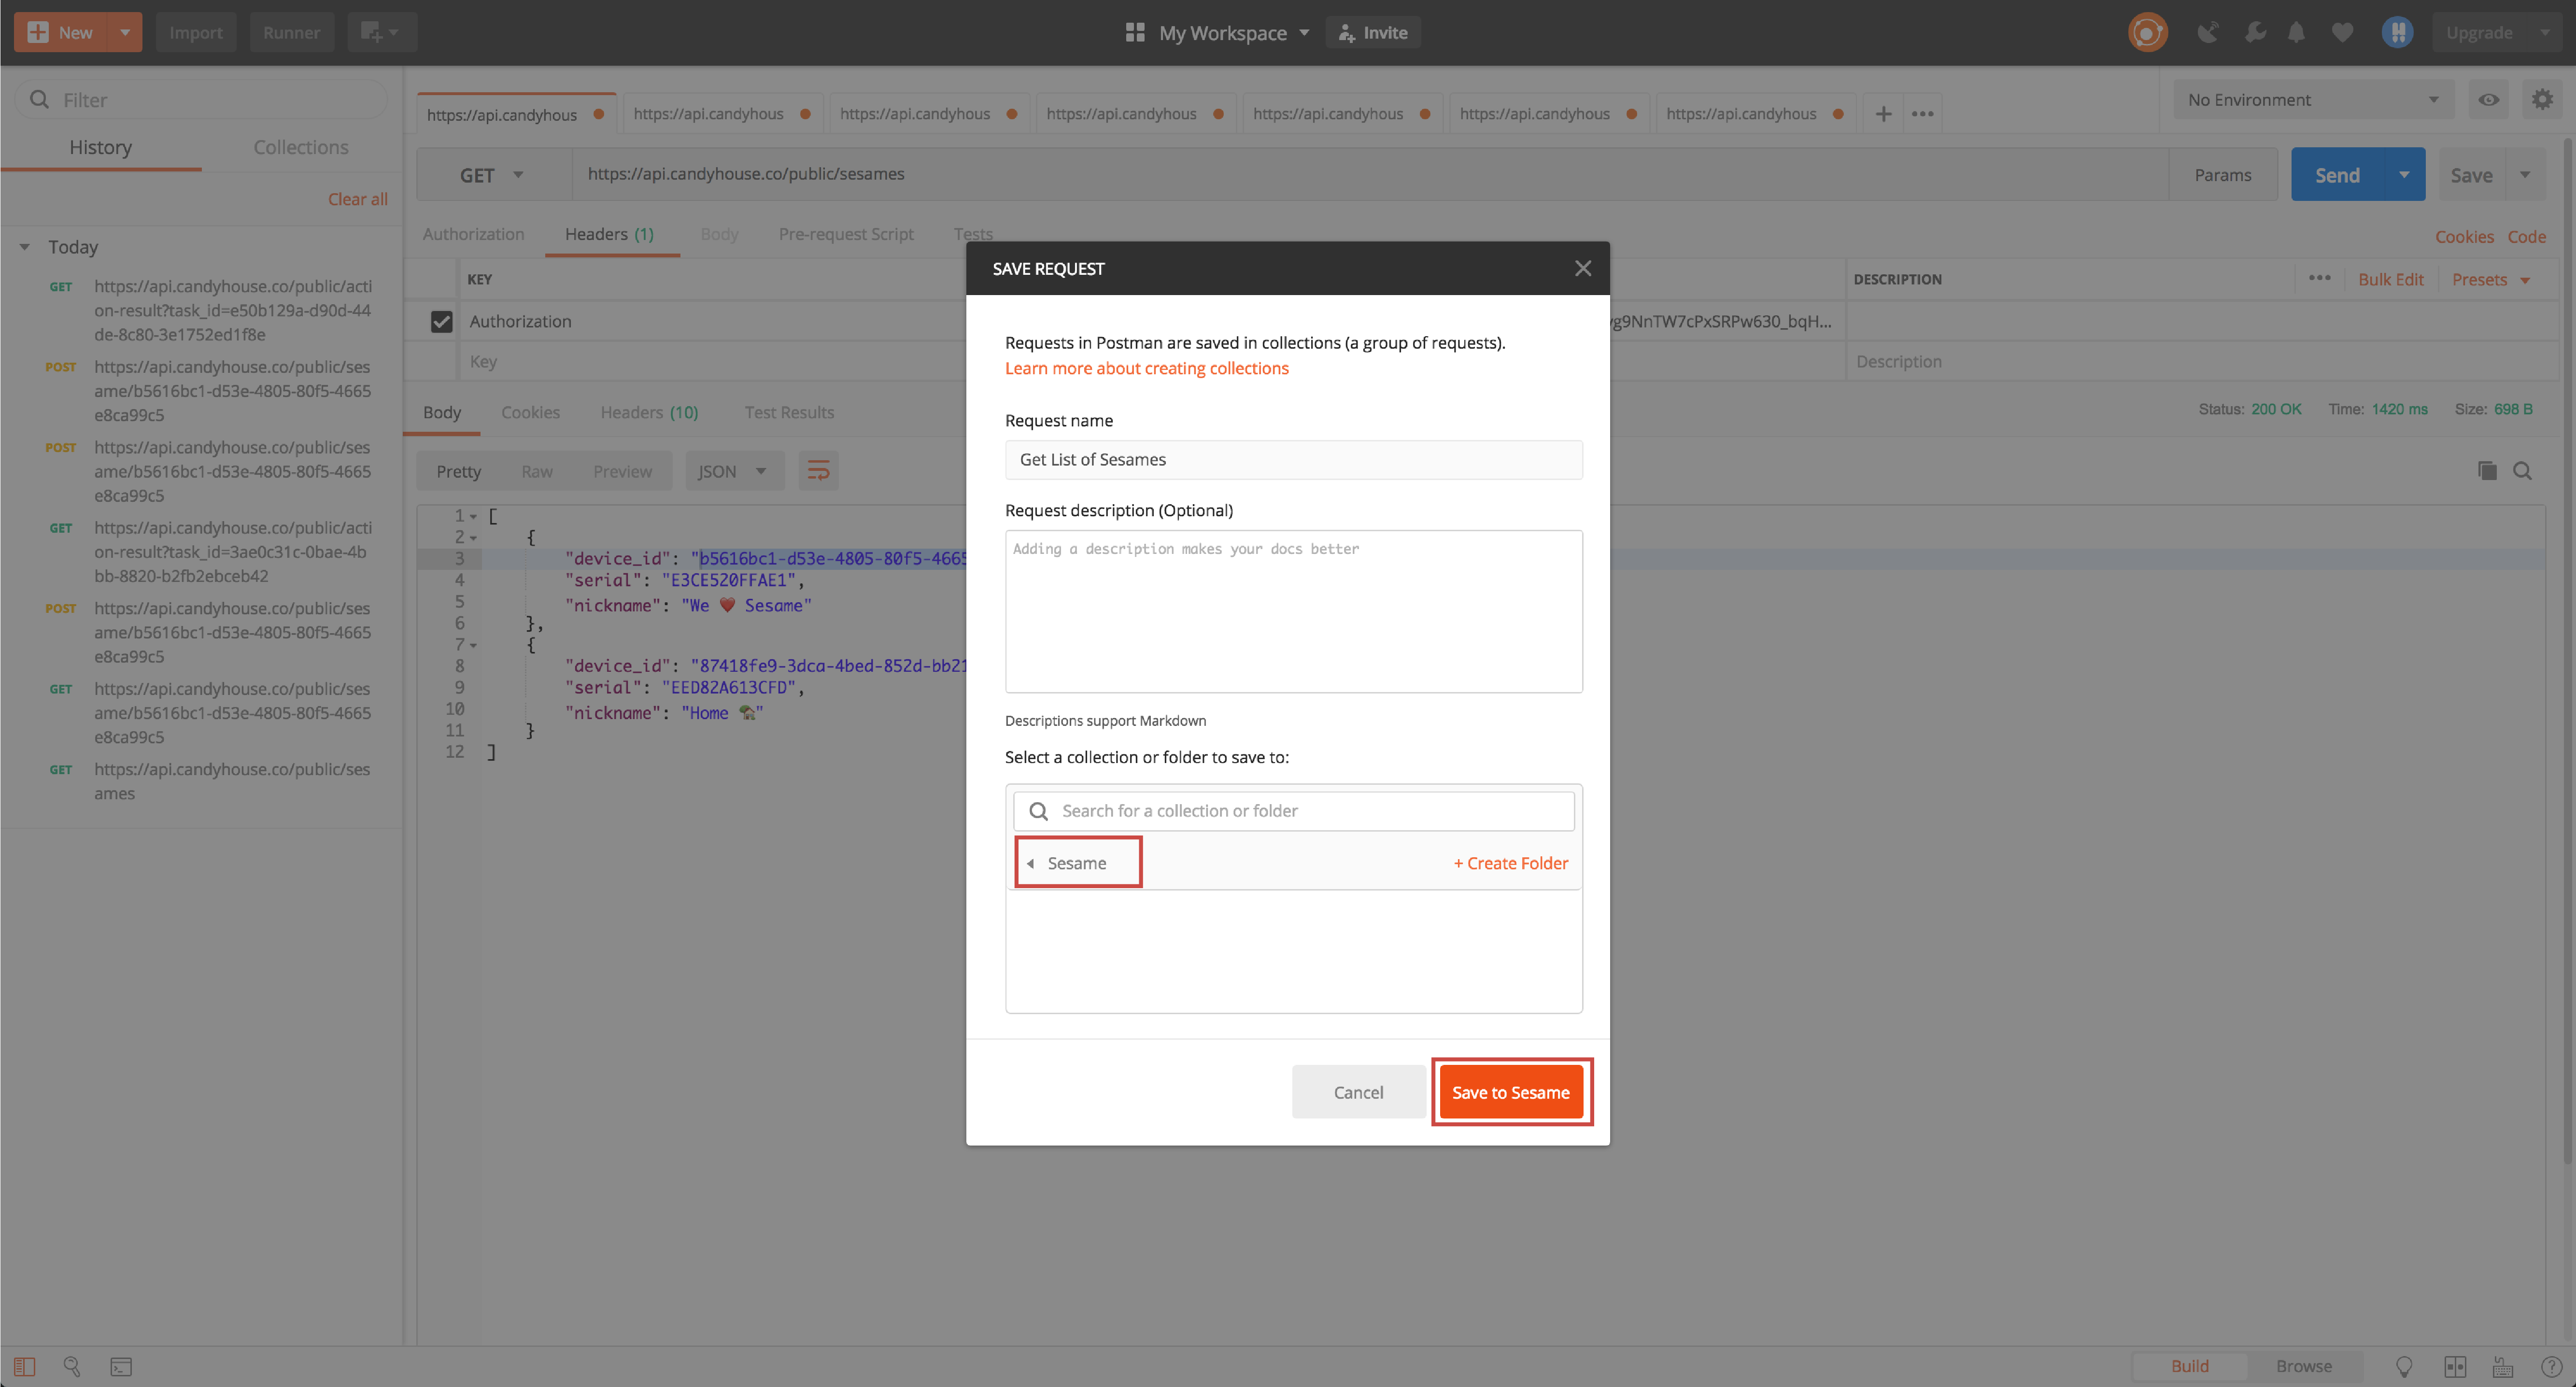Collapse the Today history group
The width and height of the screenshot is (2576, 1387).
point(25,247)
